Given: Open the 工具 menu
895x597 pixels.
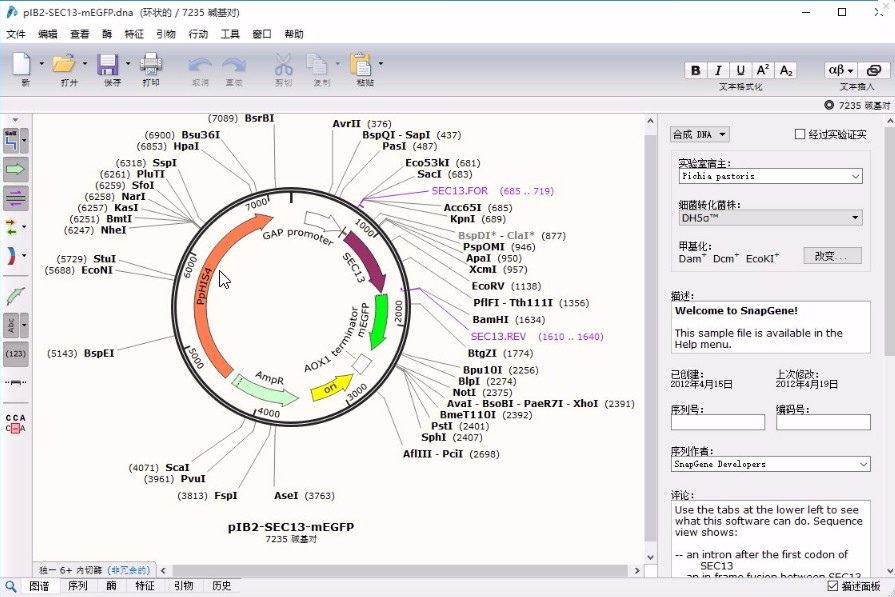Looking at the screenshot, I should (x=230, y=34).
